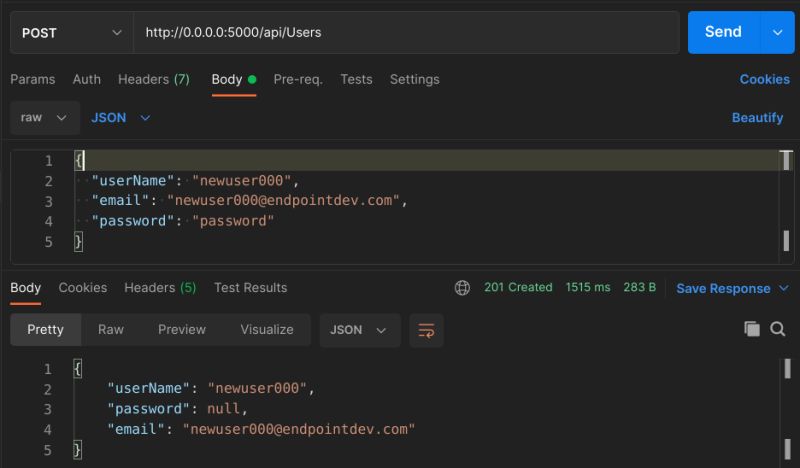Copy response using the copy icon
The width and height of the screenshot is (800, 468).
coord(752,329)
